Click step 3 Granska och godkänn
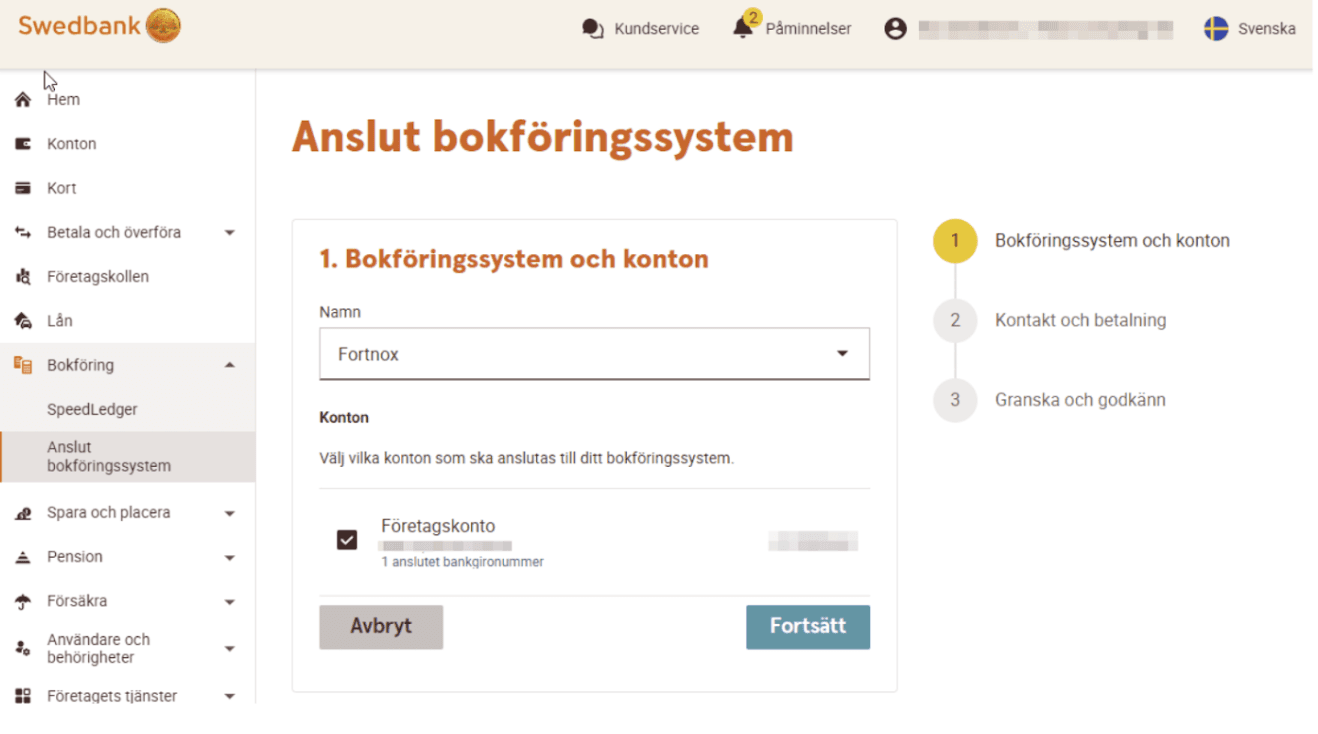The width and height of the screenshot is (1318, 734). click(x=1080, y=400)
